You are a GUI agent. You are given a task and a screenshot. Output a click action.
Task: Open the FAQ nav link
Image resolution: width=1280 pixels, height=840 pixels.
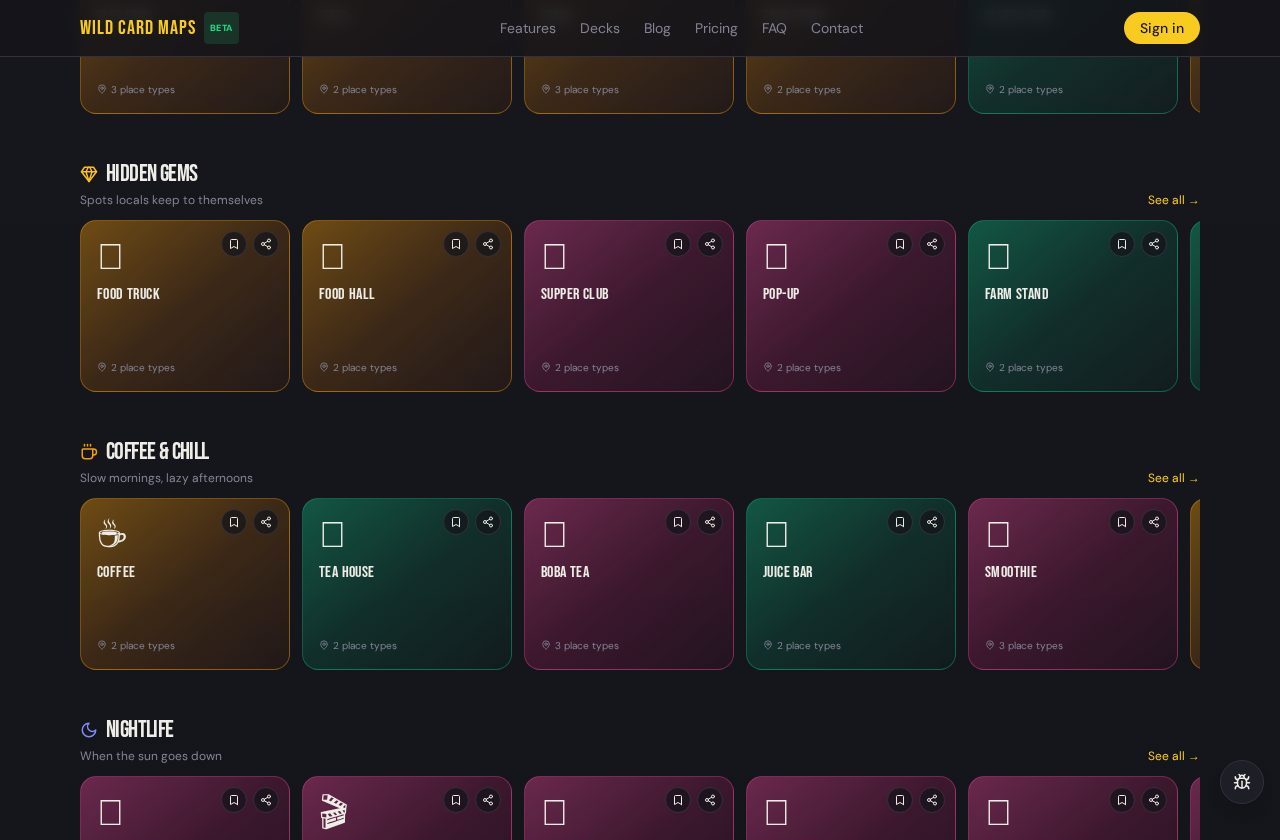click(x=774, y=28)
